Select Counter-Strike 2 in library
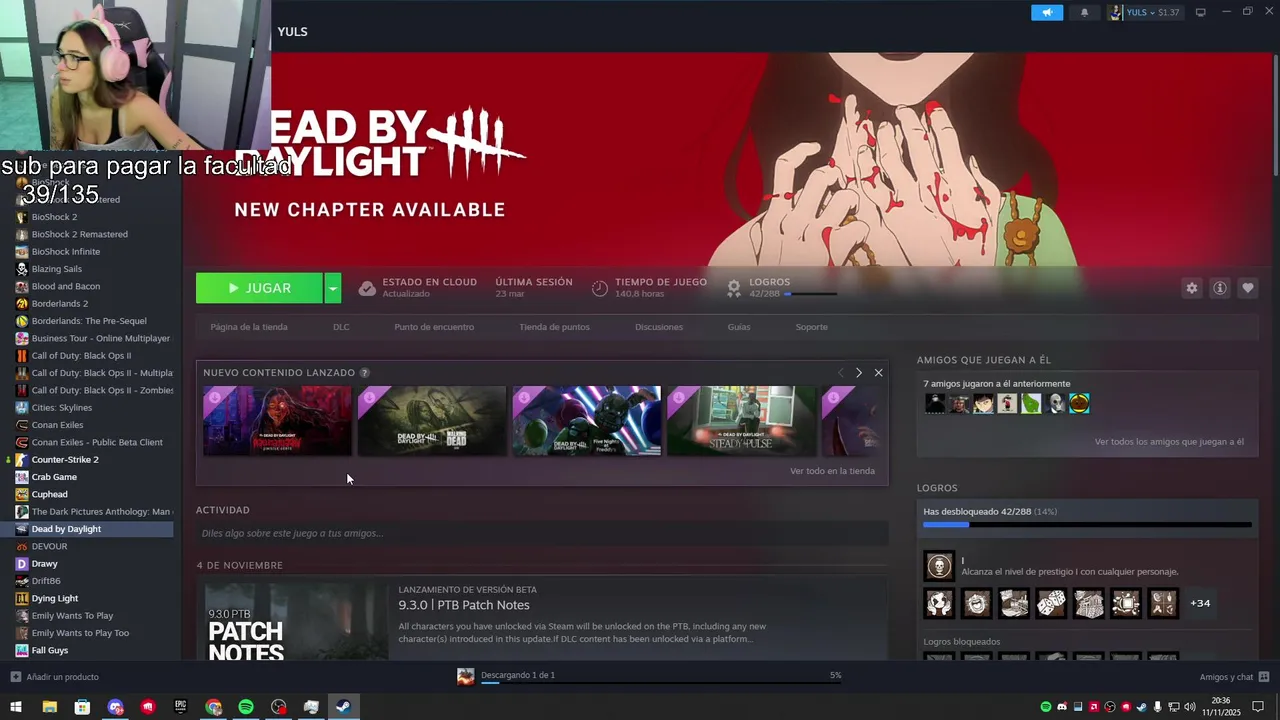This screenshot has height=720, width=1280. [65, 460]
